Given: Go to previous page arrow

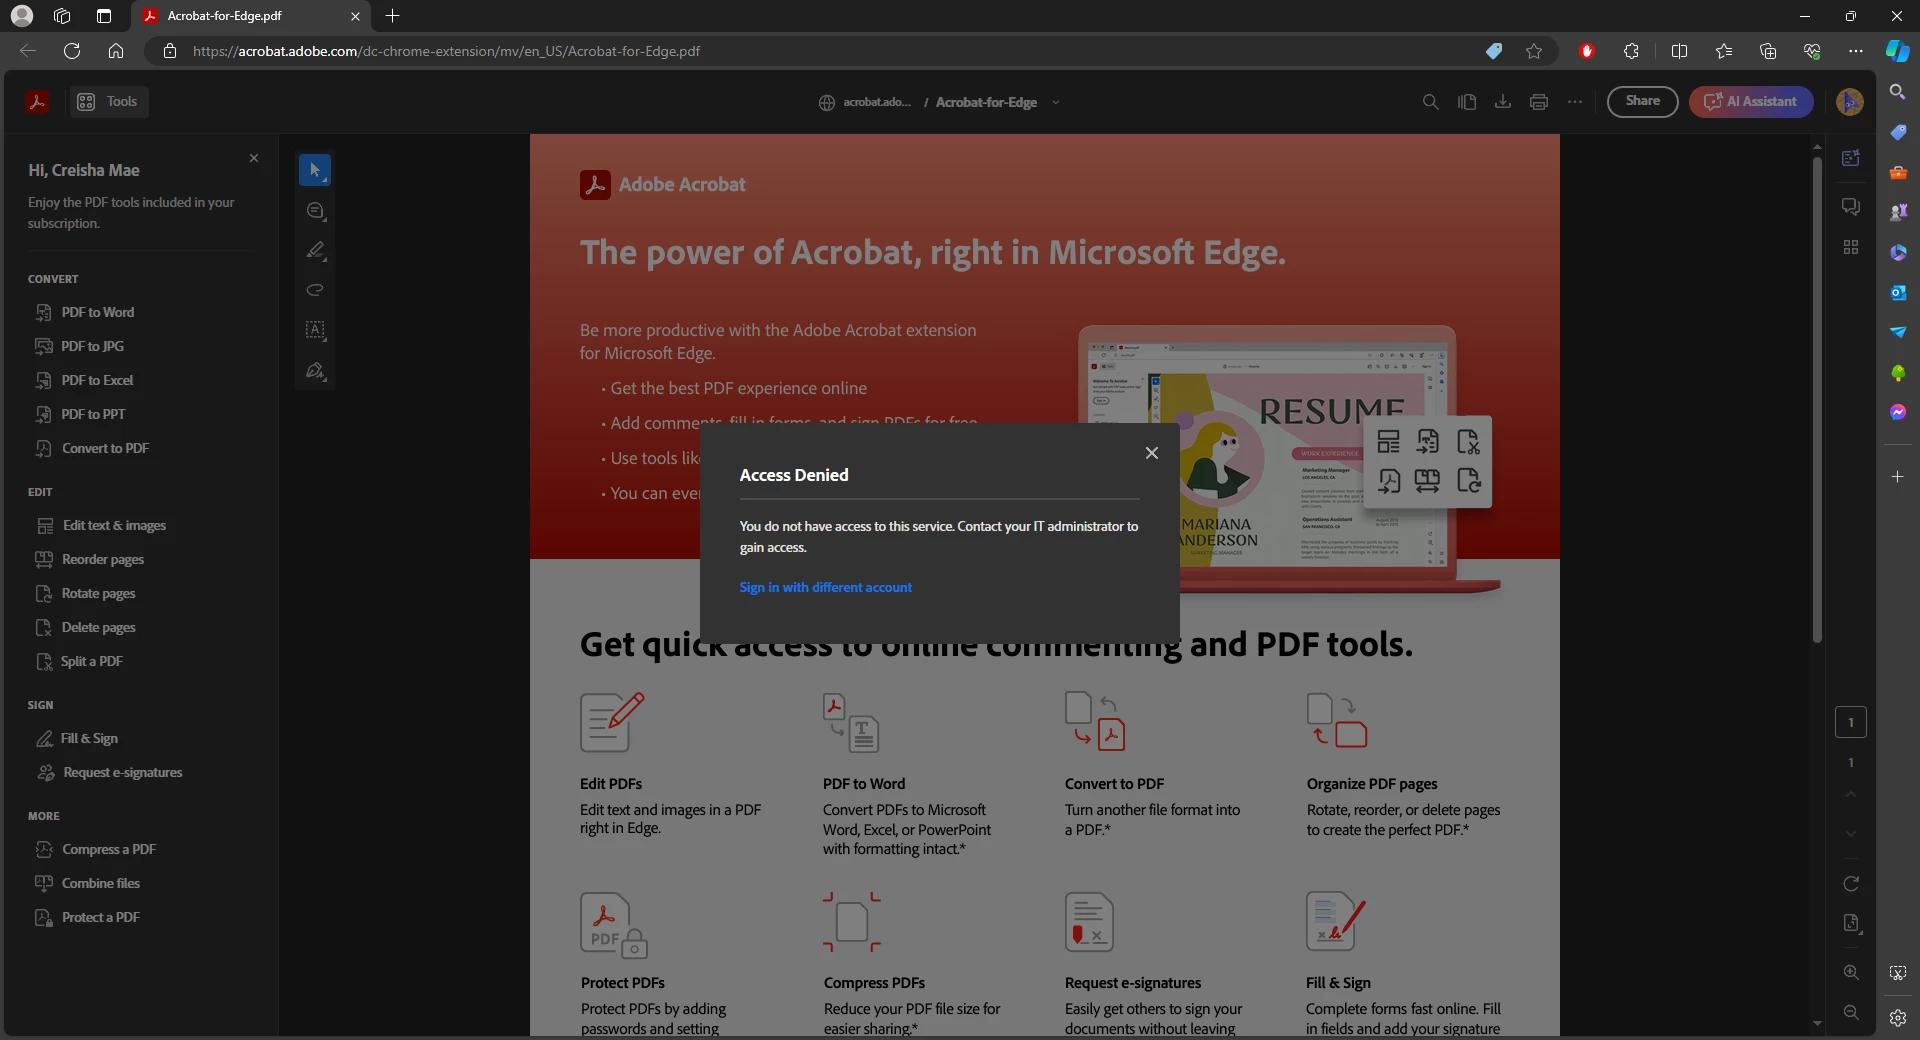Looking at the screenshot, I should click(1851, 794).
